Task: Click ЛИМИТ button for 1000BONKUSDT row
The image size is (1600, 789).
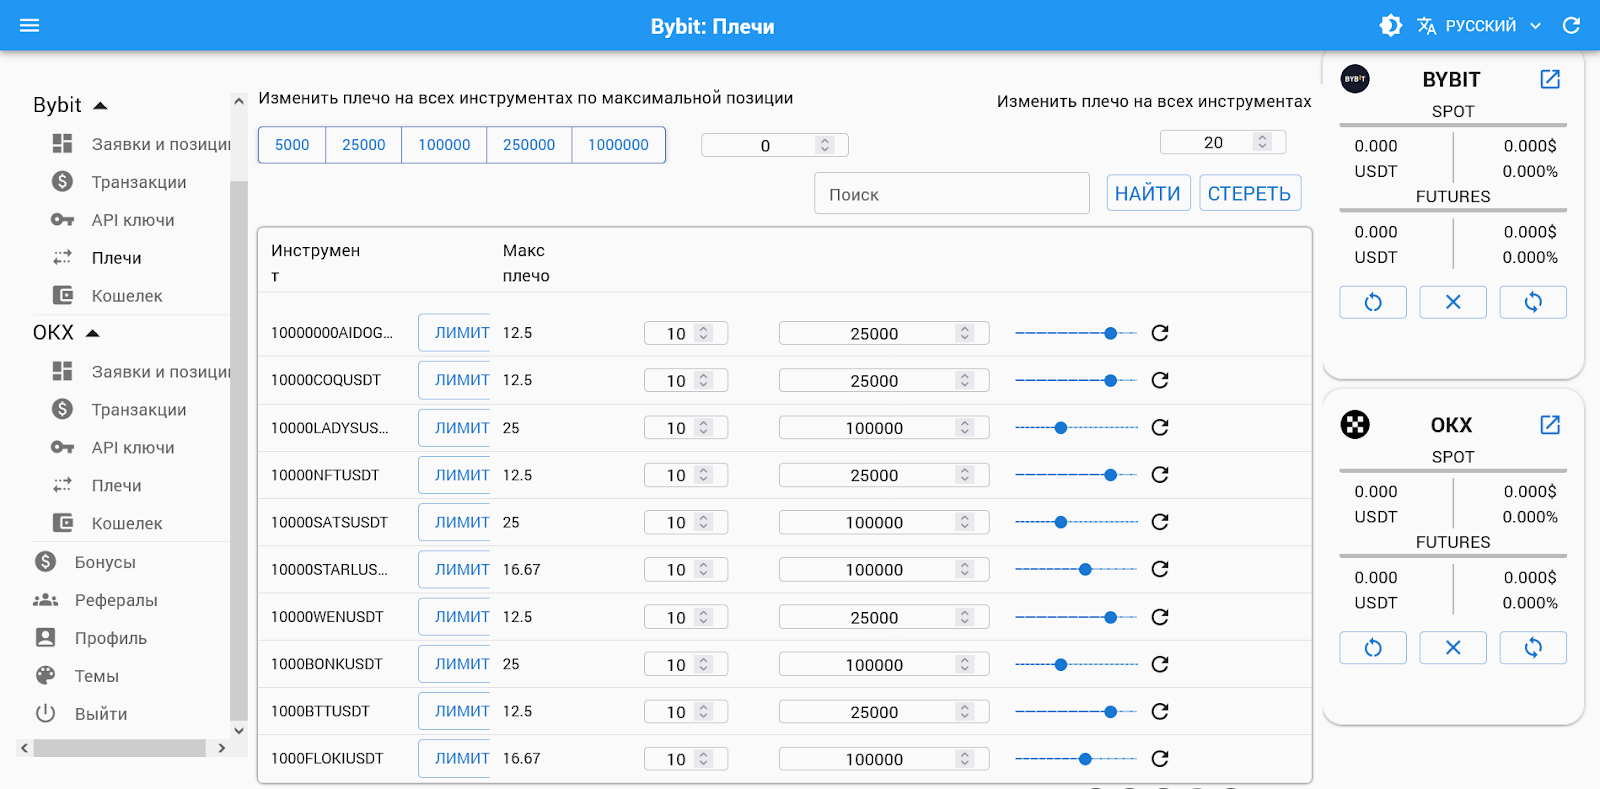Action: (x=455, y=664)
